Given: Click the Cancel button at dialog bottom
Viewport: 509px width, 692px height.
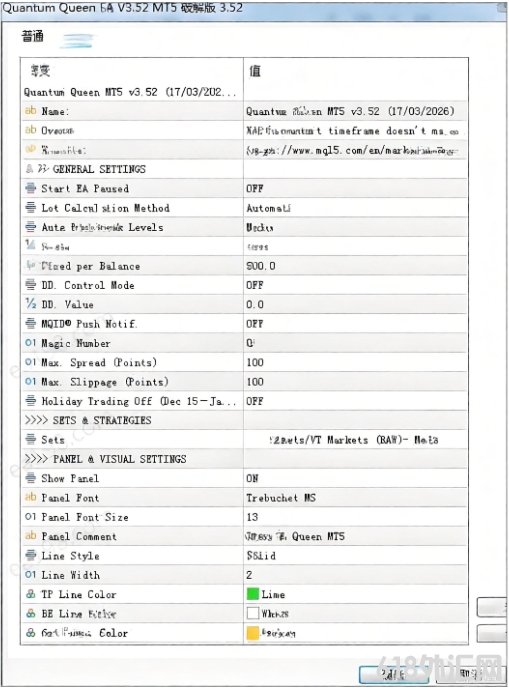Looking at the screenshot, I should 469,674.
